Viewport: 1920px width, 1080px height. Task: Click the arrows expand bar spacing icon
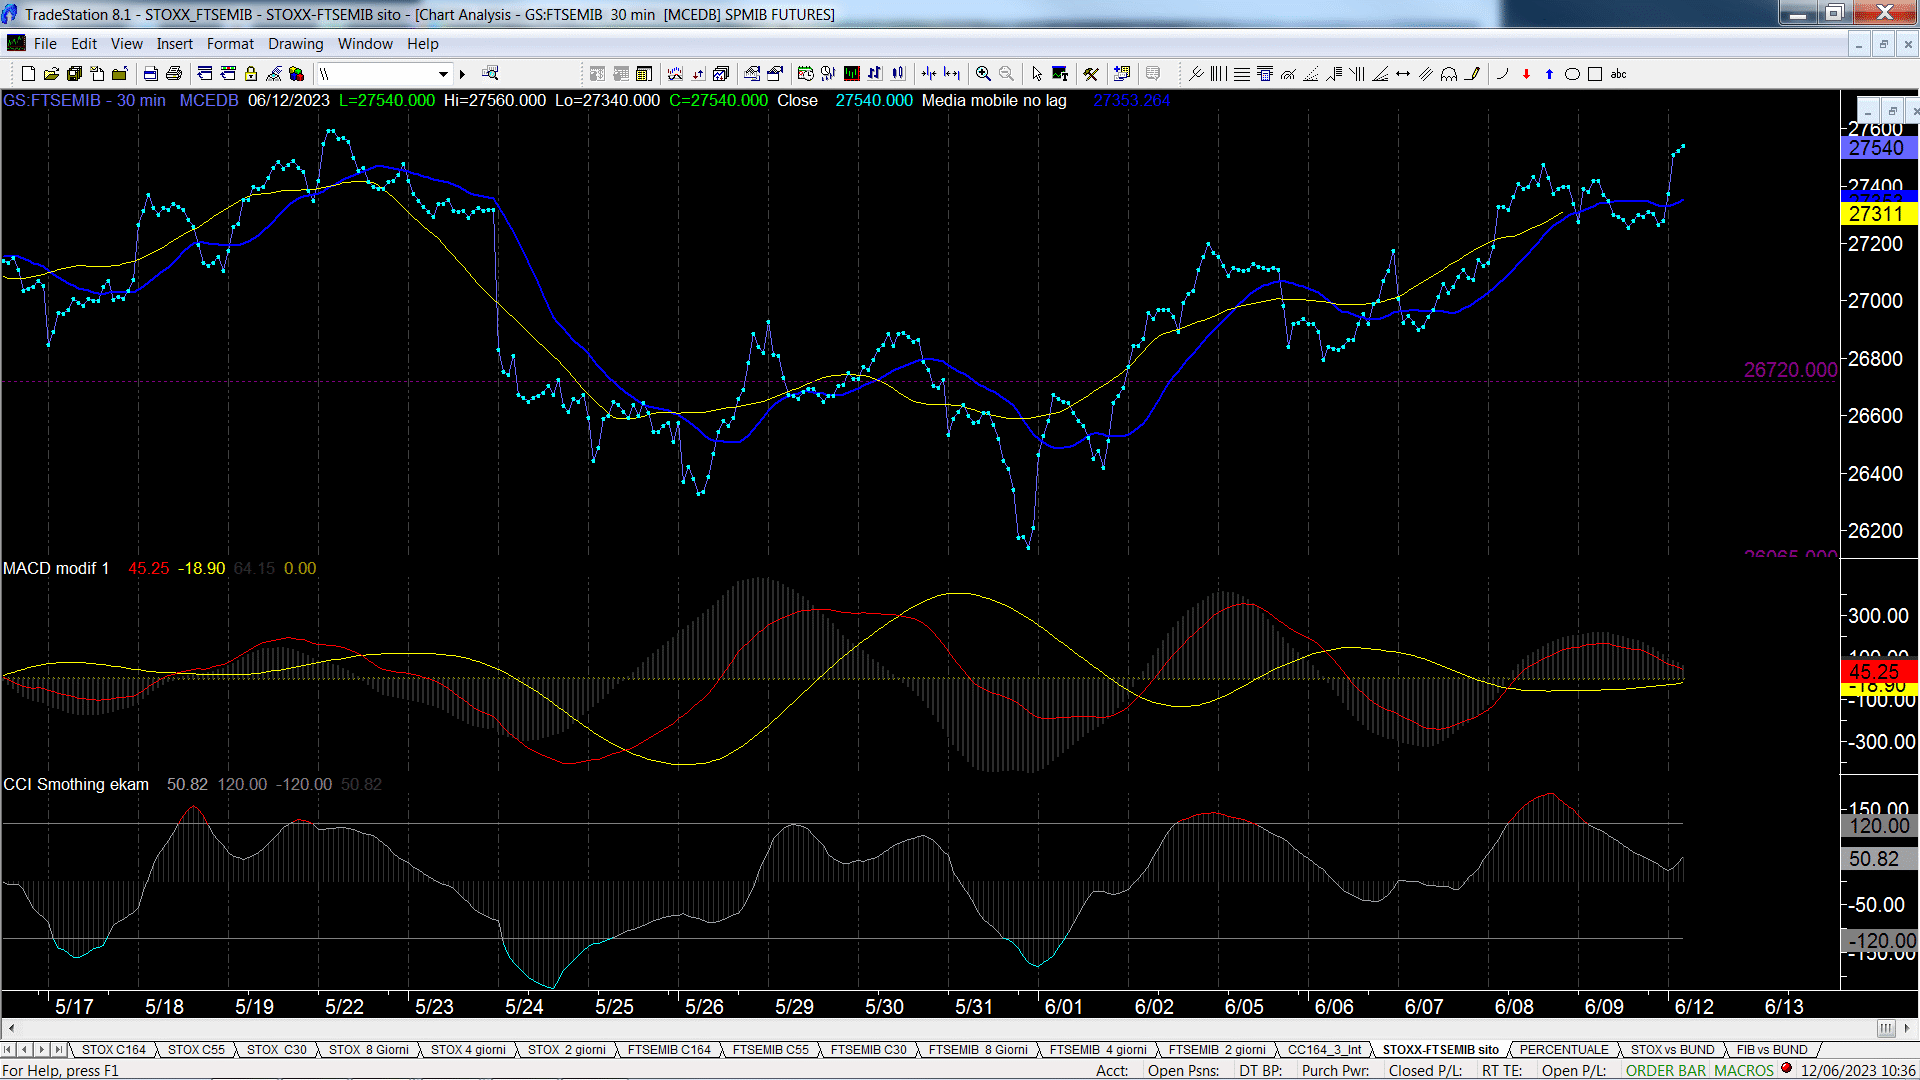(x=952, y=73)
